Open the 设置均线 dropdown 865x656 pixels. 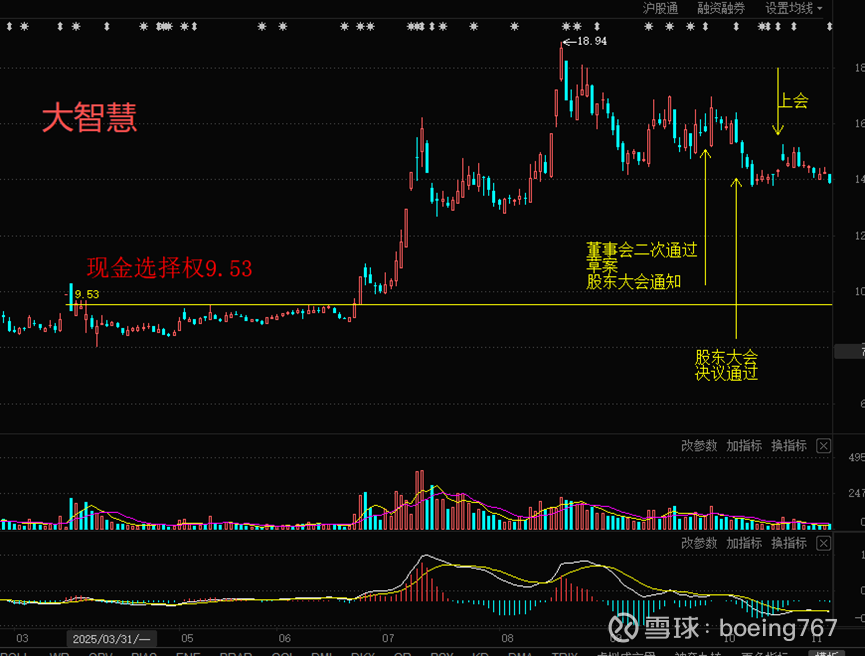793,8
